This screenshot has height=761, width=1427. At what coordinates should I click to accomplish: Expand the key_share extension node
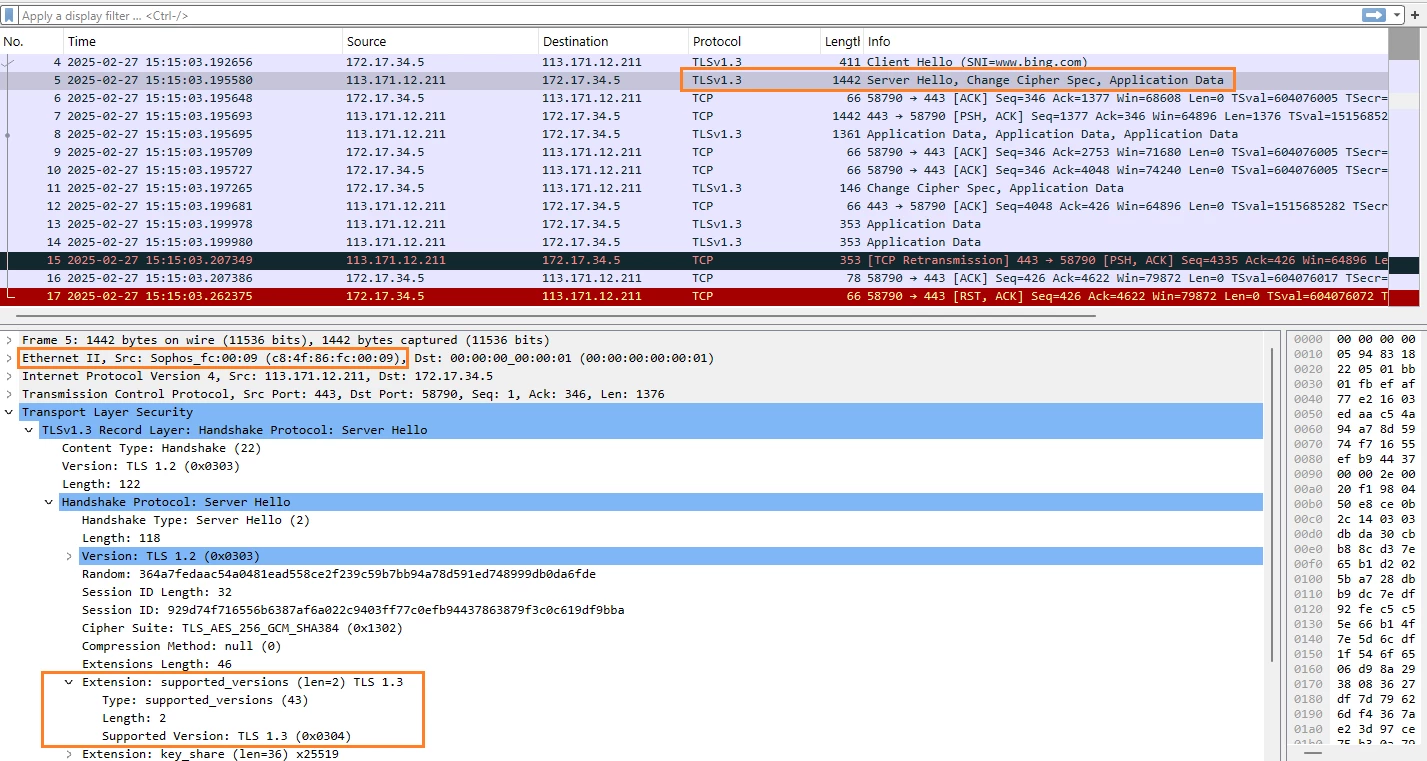coord(69,754)
